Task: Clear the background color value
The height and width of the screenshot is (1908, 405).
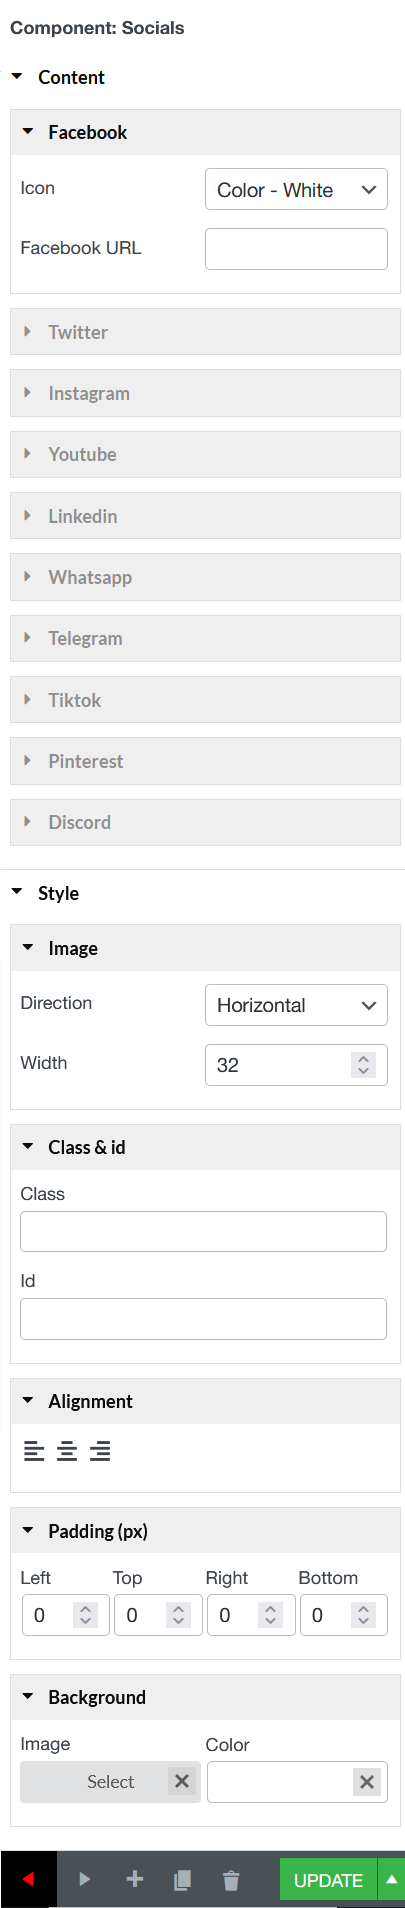Action: pyautogui.click(x=367, y=1782)
